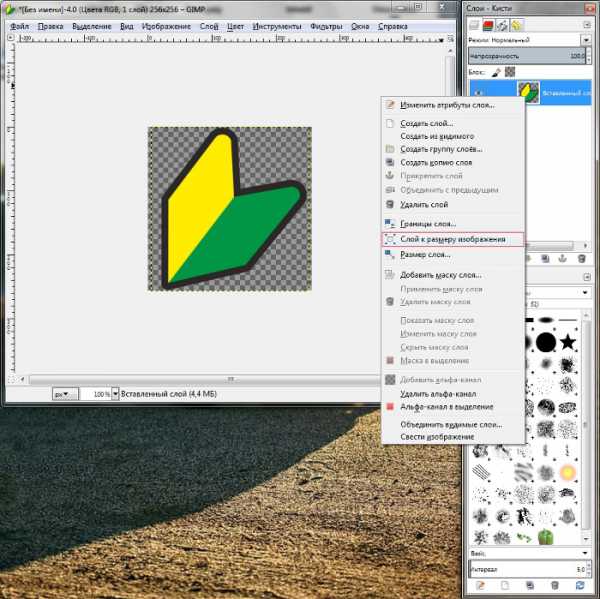Choose 'Границы слоя...' in context menu

tap(453, 224)
